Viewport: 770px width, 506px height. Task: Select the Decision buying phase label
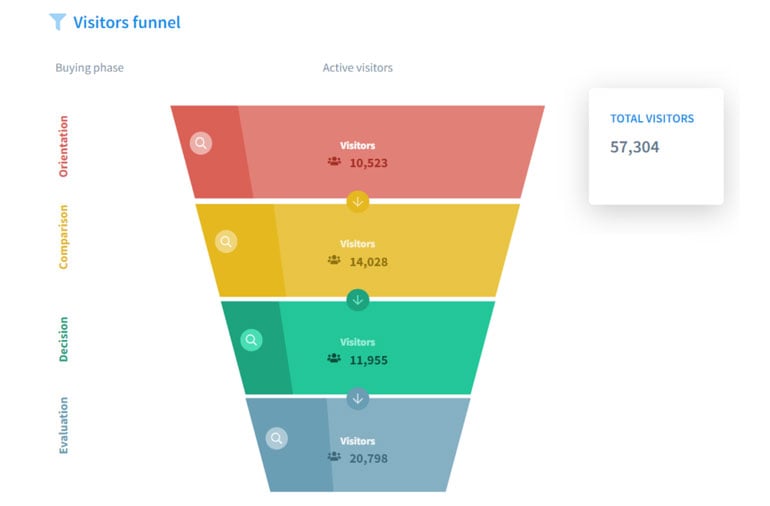[x=64, y=338]
